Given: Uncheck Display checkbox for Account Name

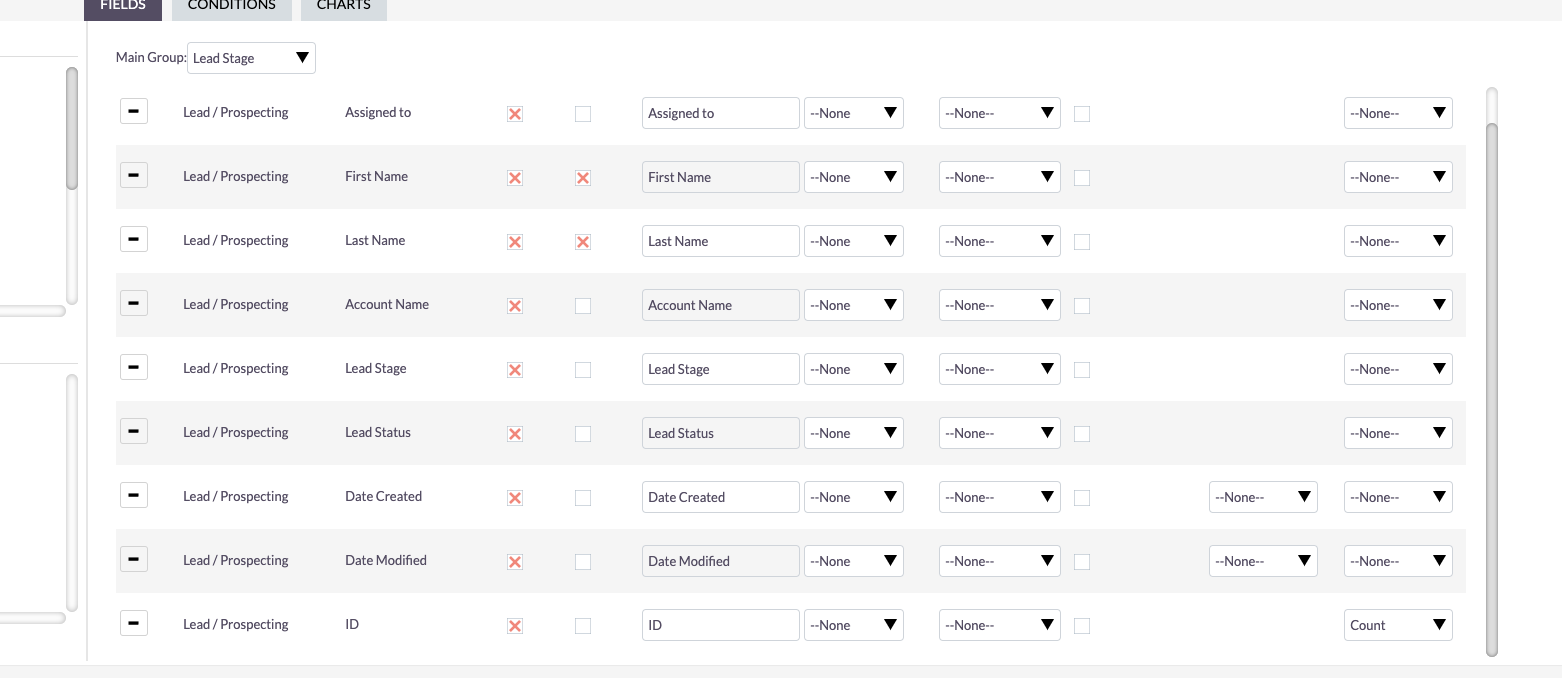Looking at the screenshot, I should click(515, 306).
